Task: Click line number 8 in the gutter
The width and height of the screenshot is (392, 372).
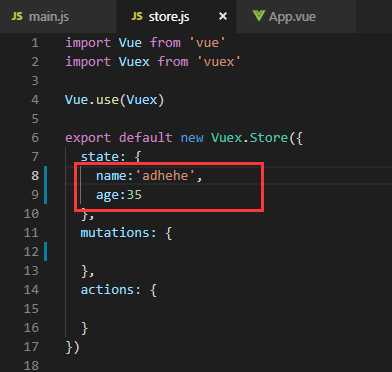Action: [x=35, y=175]
